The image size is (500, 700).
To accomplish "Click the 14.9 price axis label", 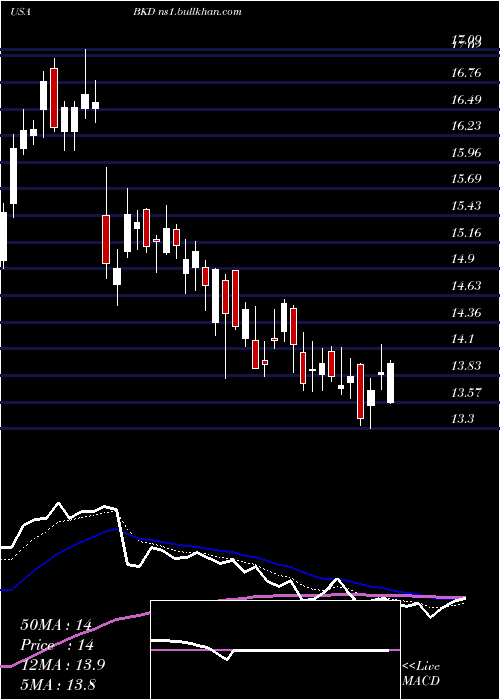I will tap(463, 259).
